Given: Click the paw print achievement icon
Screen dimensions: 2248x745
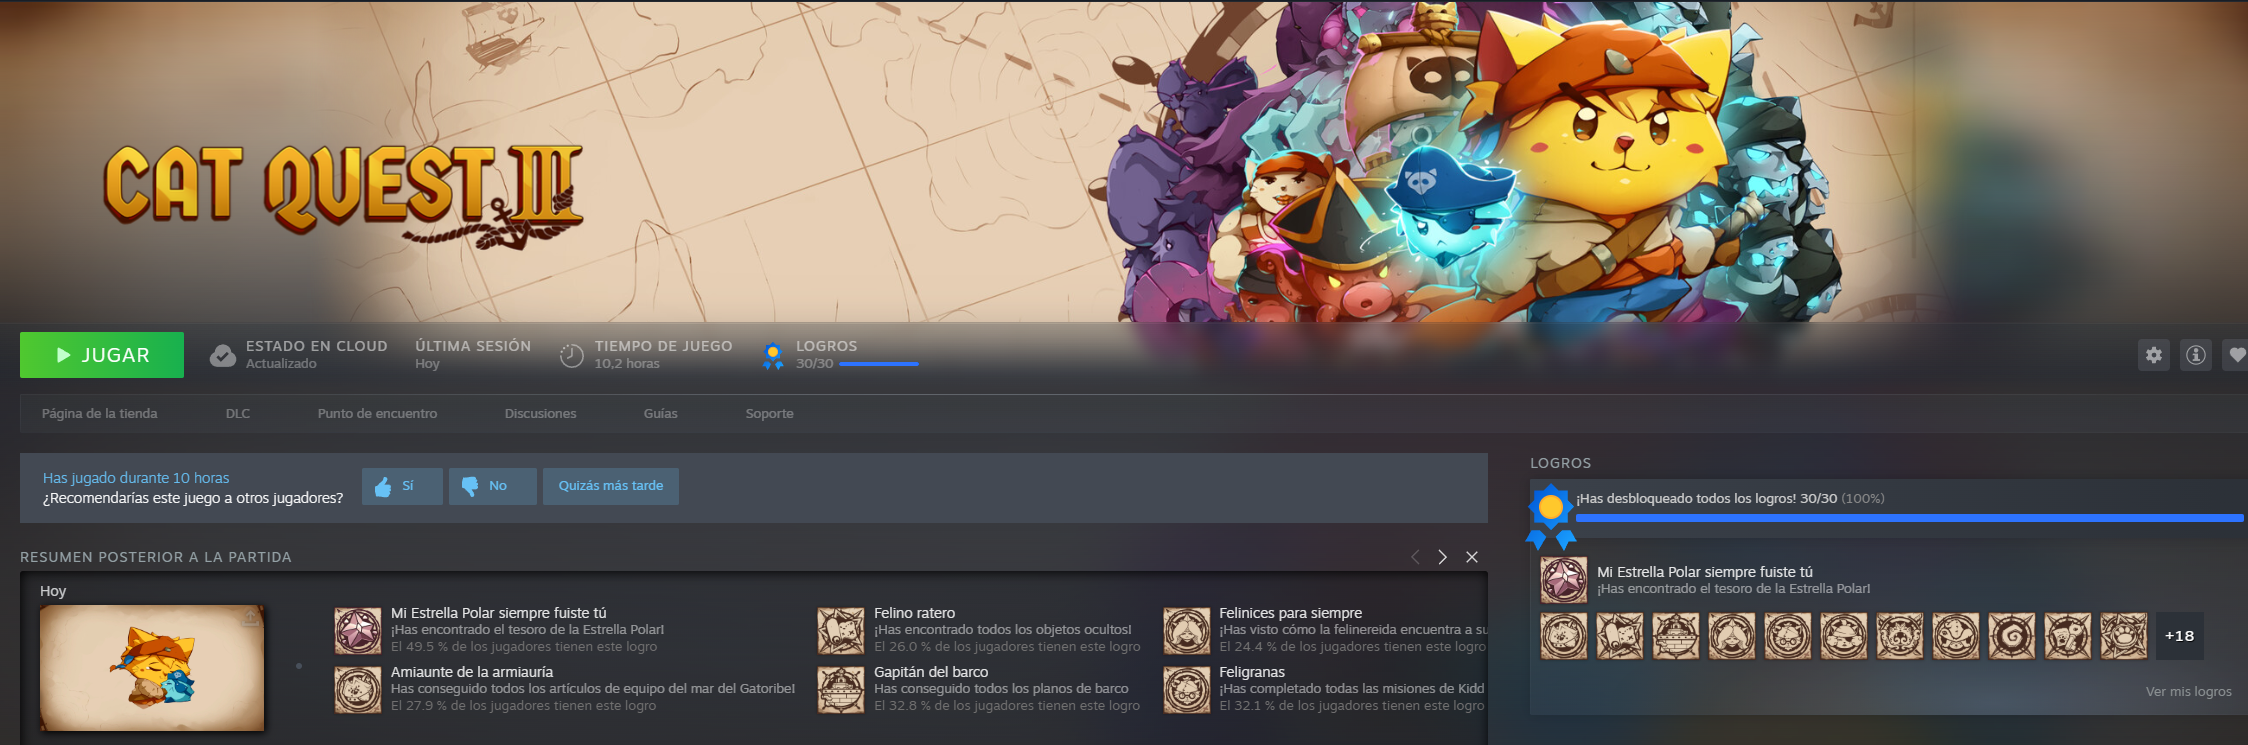Looking at the screenshot, I should pos(2124,636).
